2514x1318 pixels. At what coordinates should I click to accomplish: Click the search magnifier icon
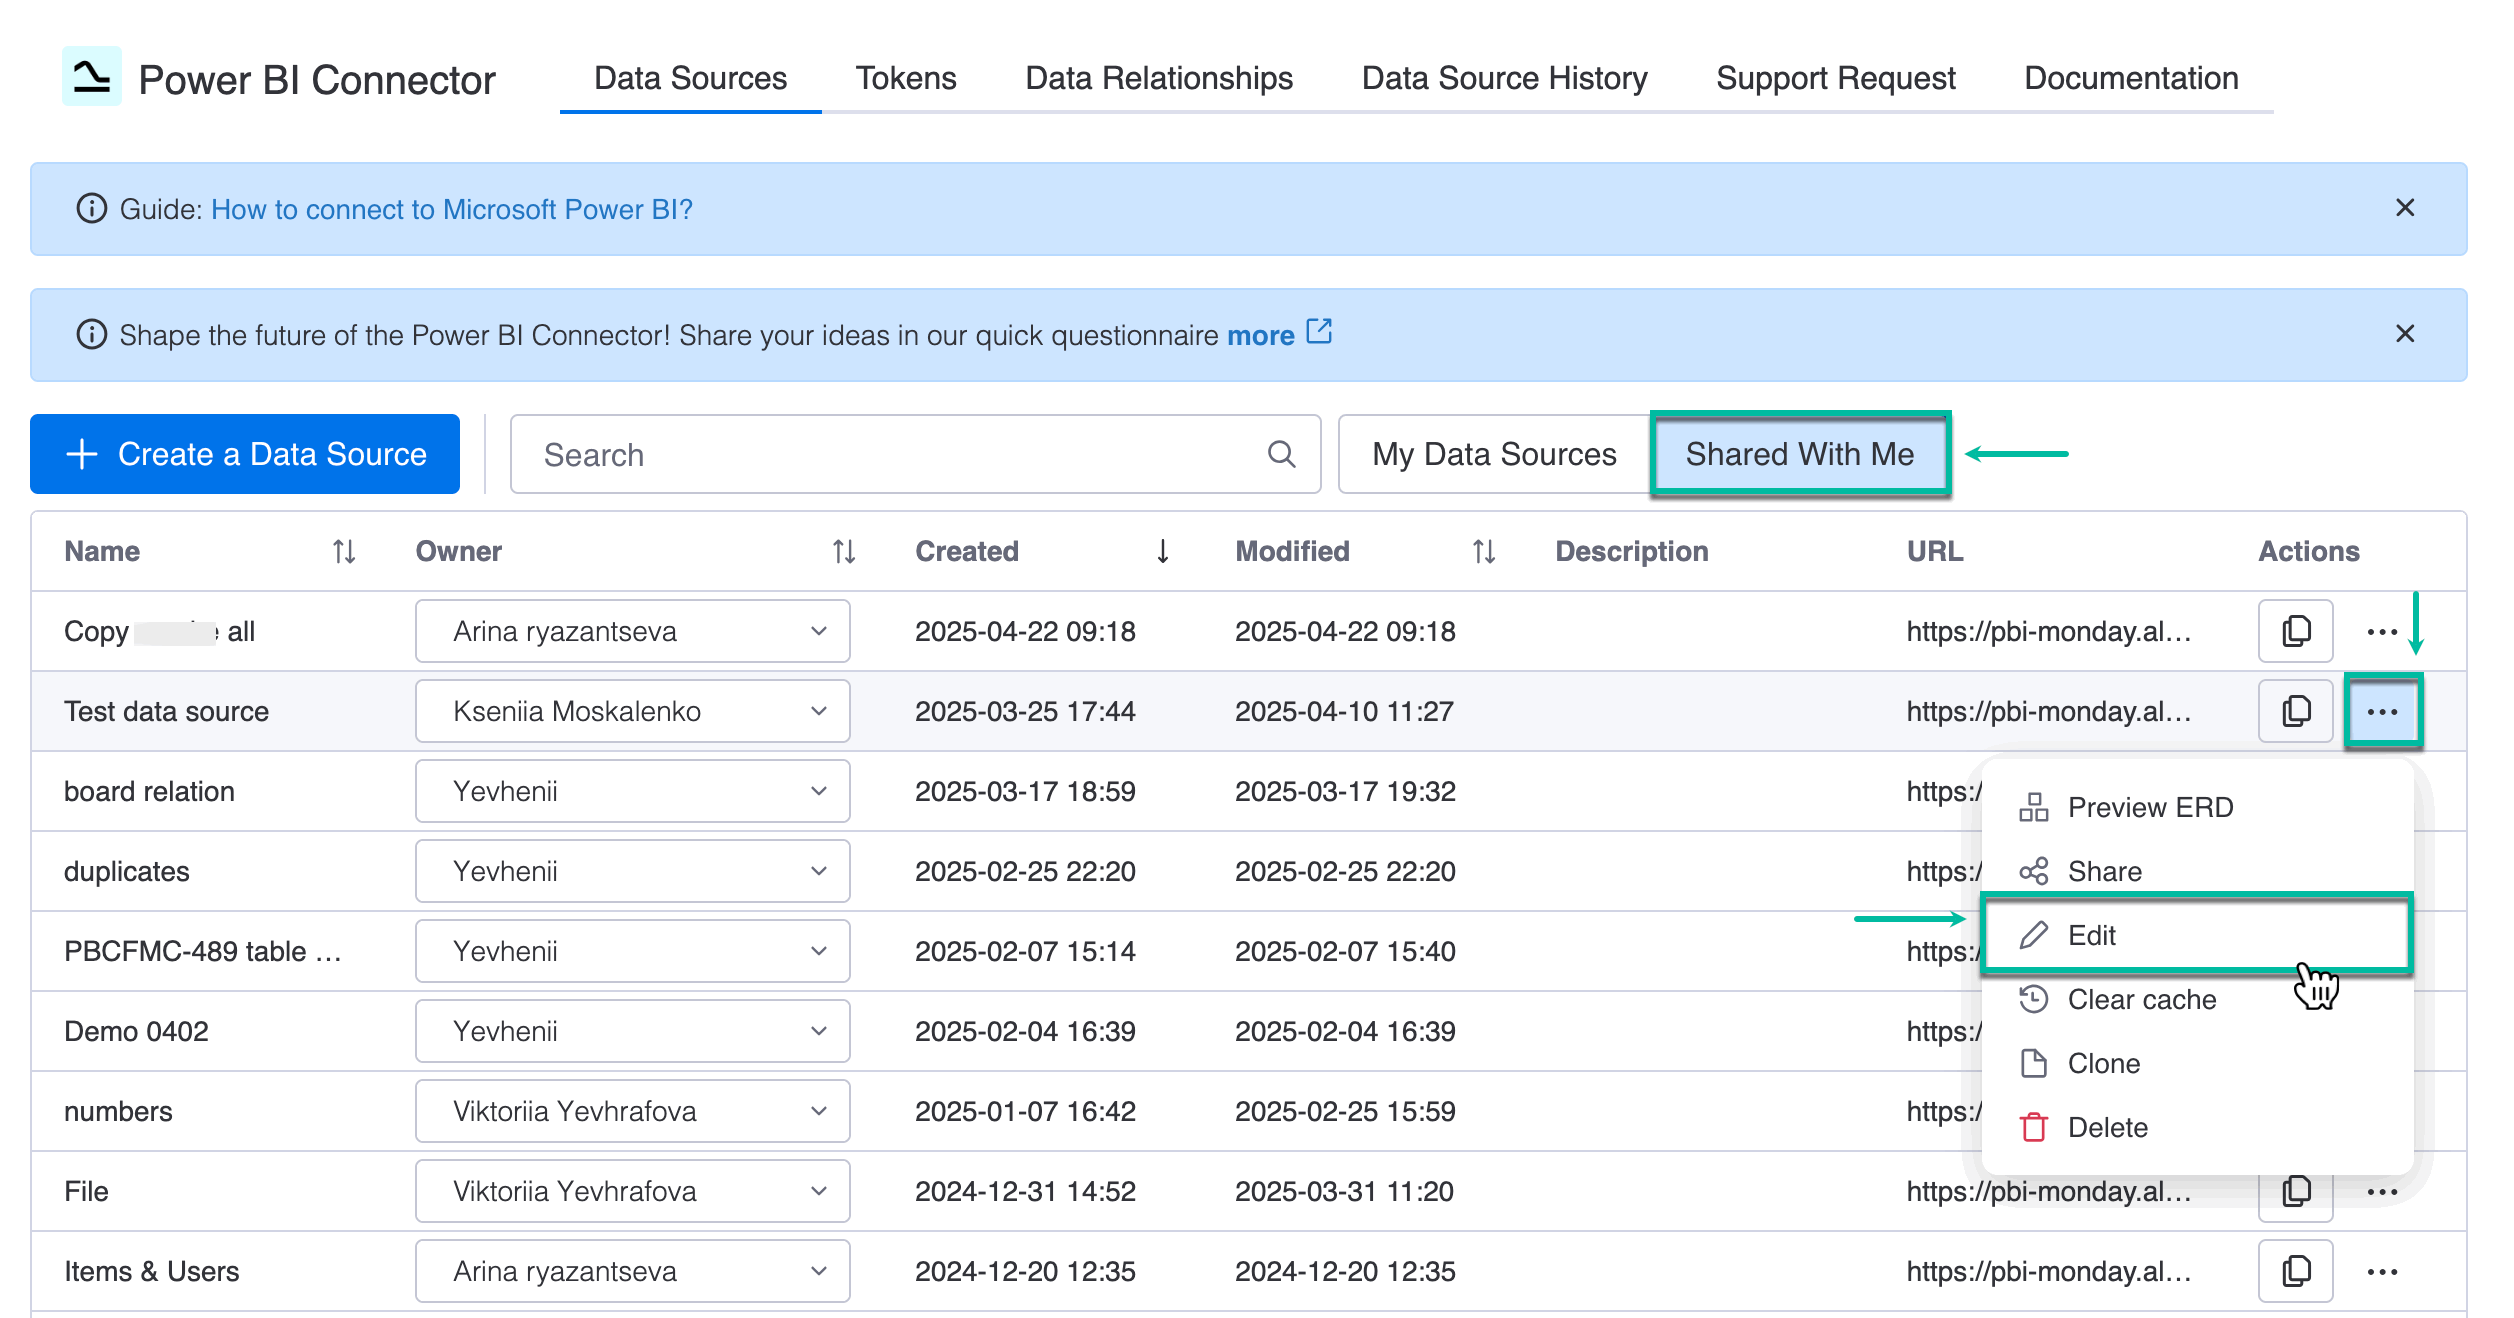(x=1281, y=454)
